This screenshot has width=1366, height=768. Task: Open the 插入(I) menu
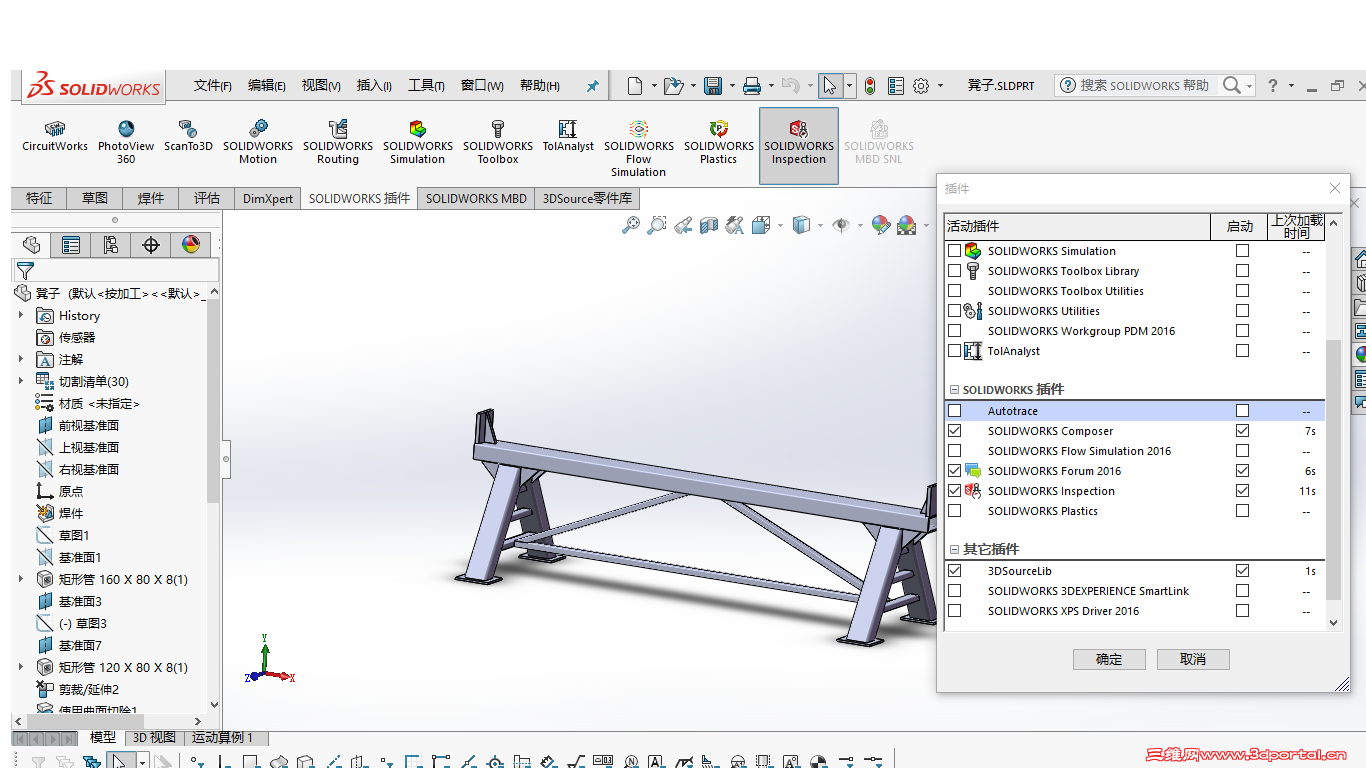click(x=374, y=86)
